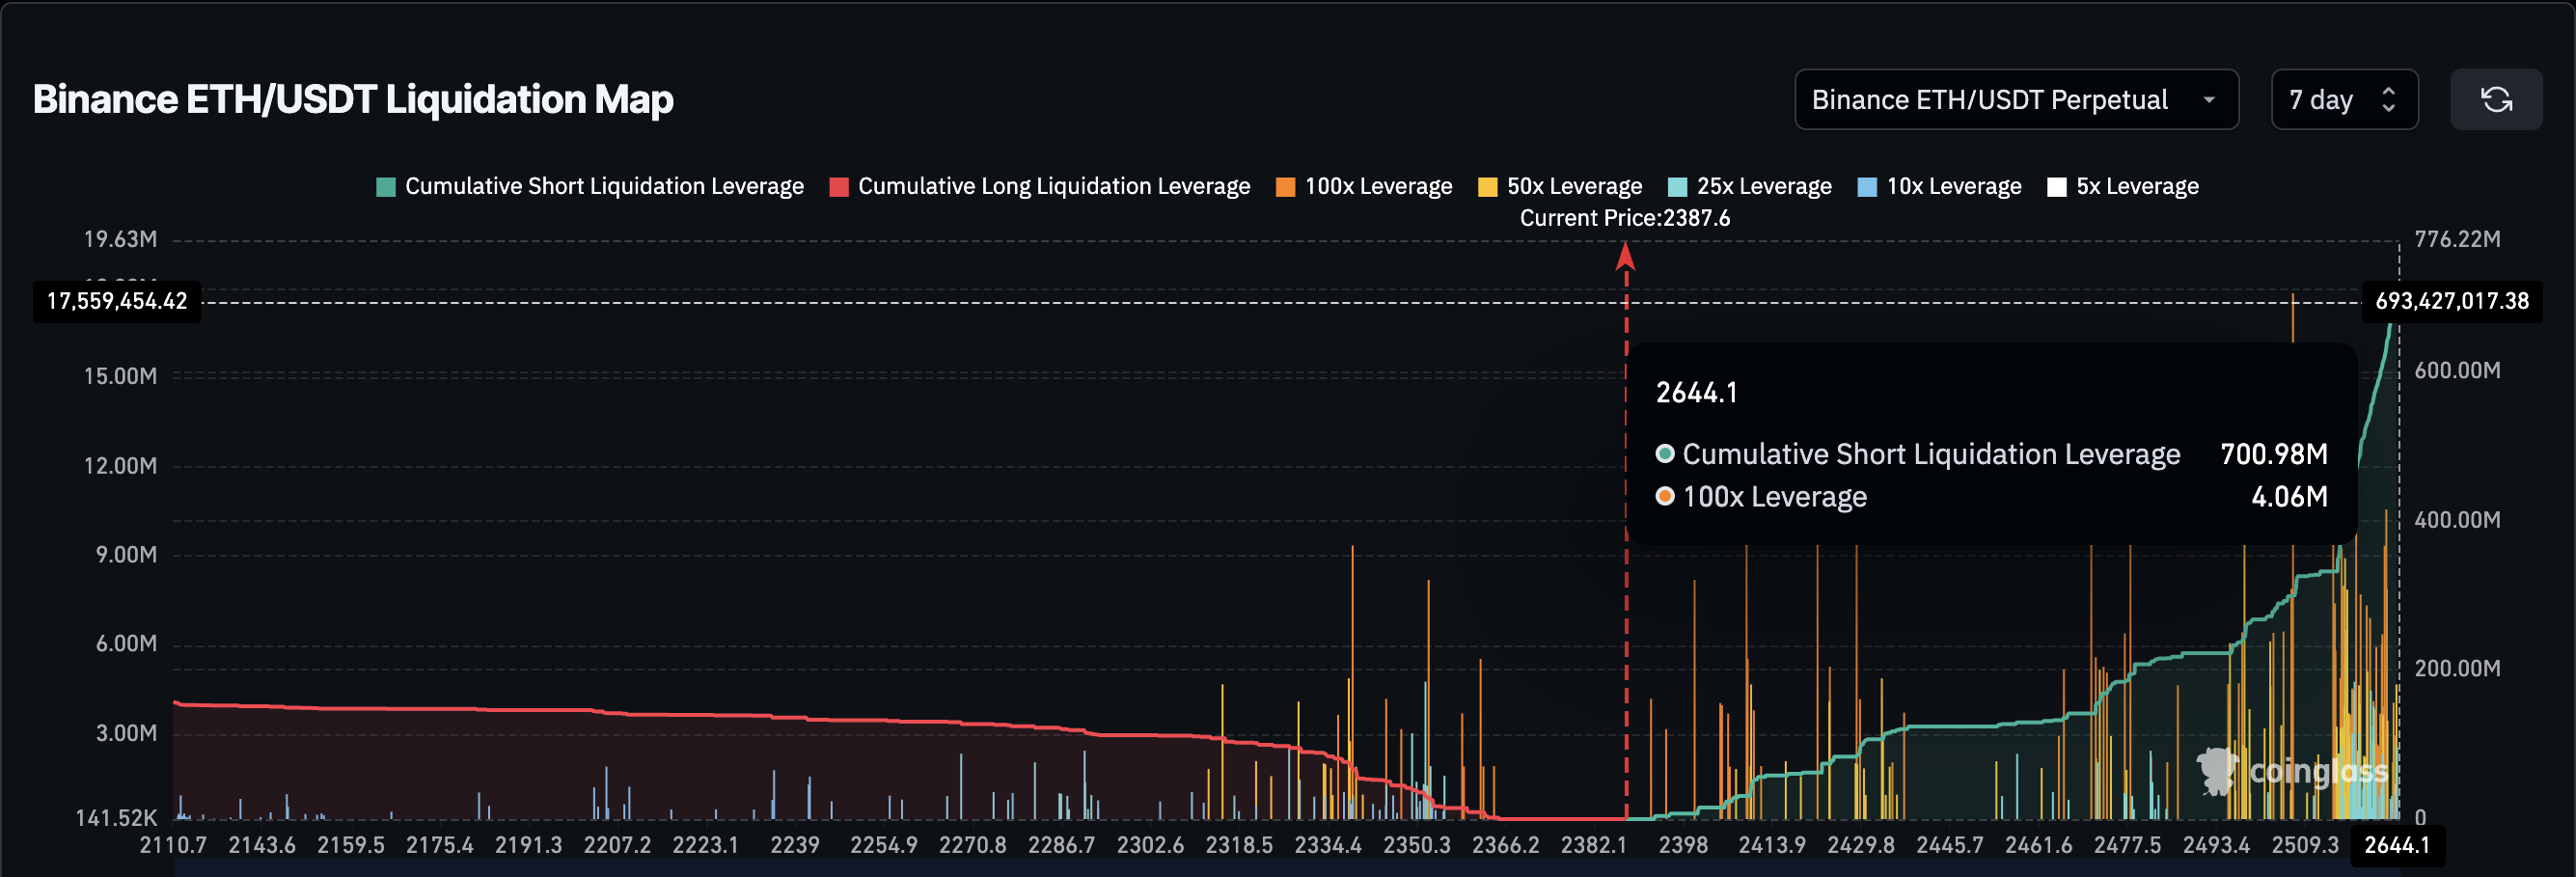Click the red Cumulative Long legend swatch
The height and width of the screenshot is (877, 2576).
[x=839, y=187]
